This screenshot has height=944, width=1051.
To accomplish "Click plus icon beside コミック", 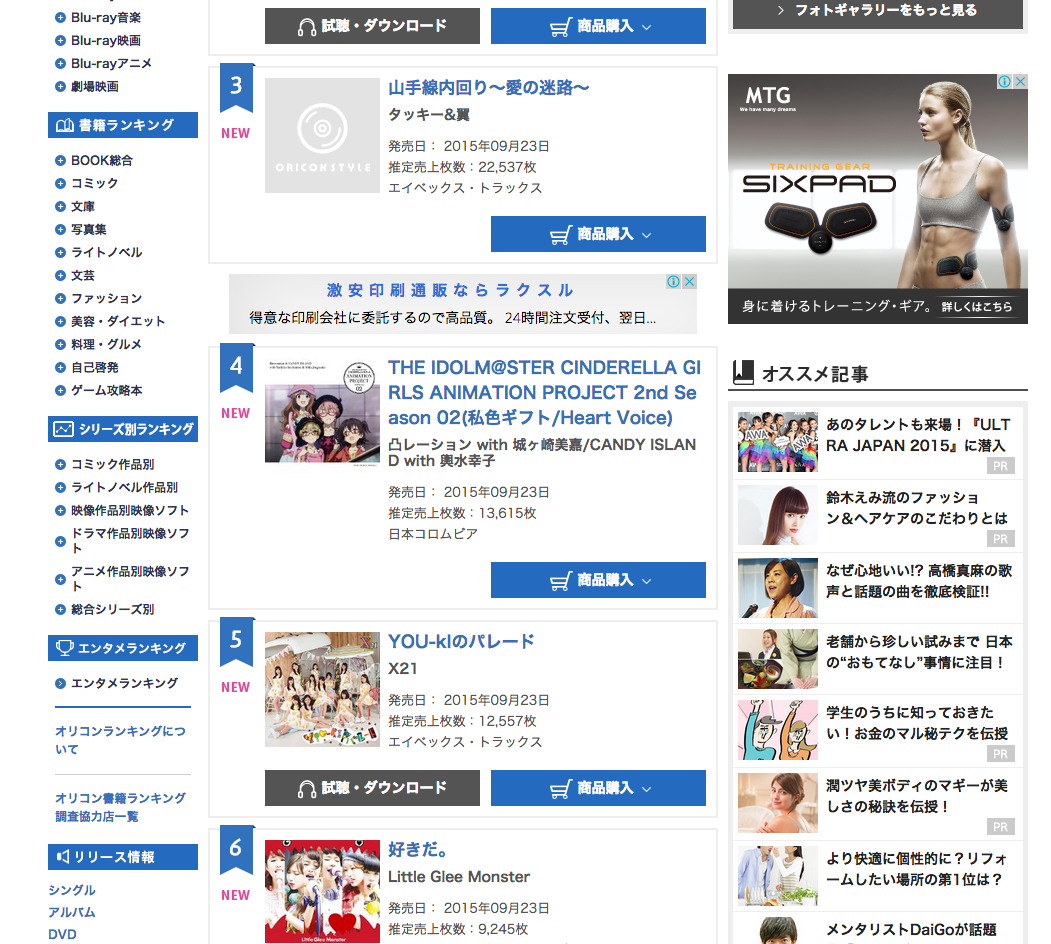I will (x=60, y=183).
